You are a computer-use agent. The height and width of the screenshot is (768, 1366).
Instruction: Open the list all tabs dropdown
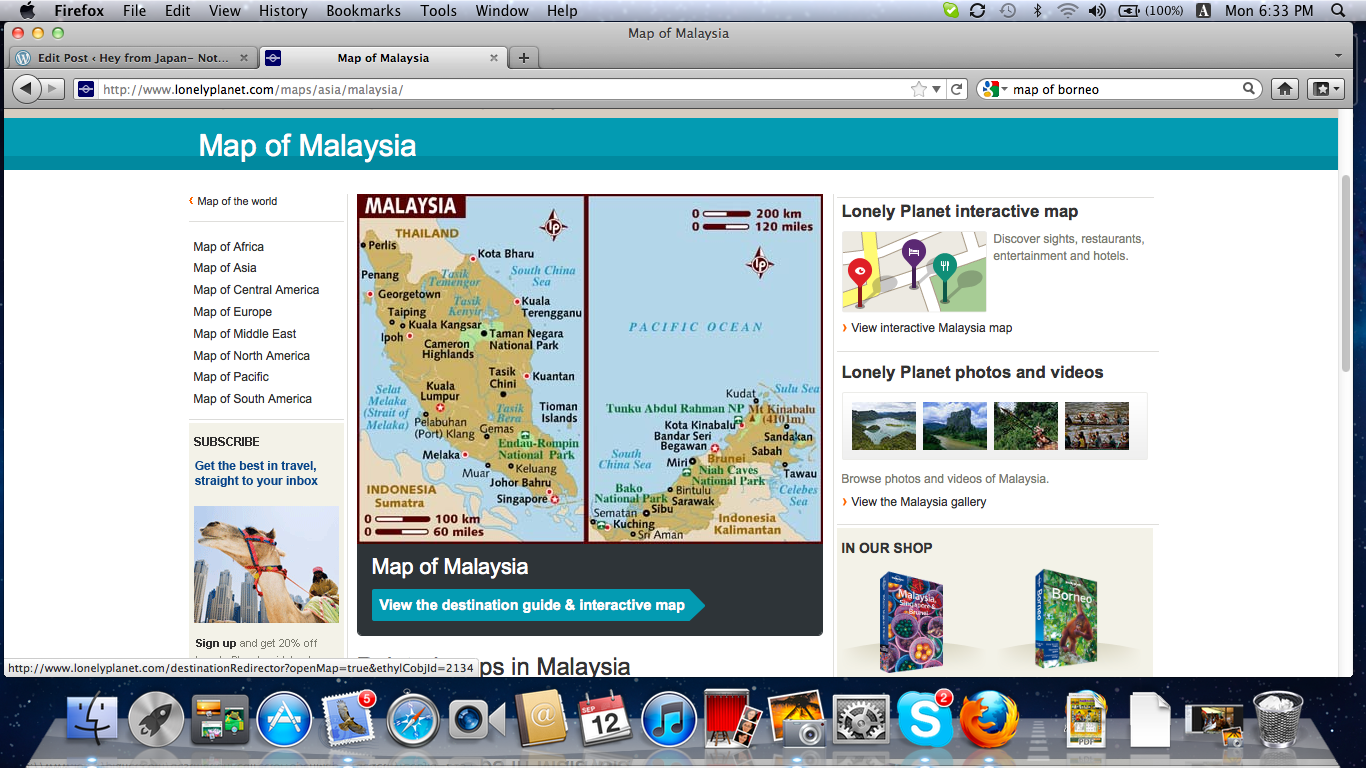click(x=1338, y=55)
